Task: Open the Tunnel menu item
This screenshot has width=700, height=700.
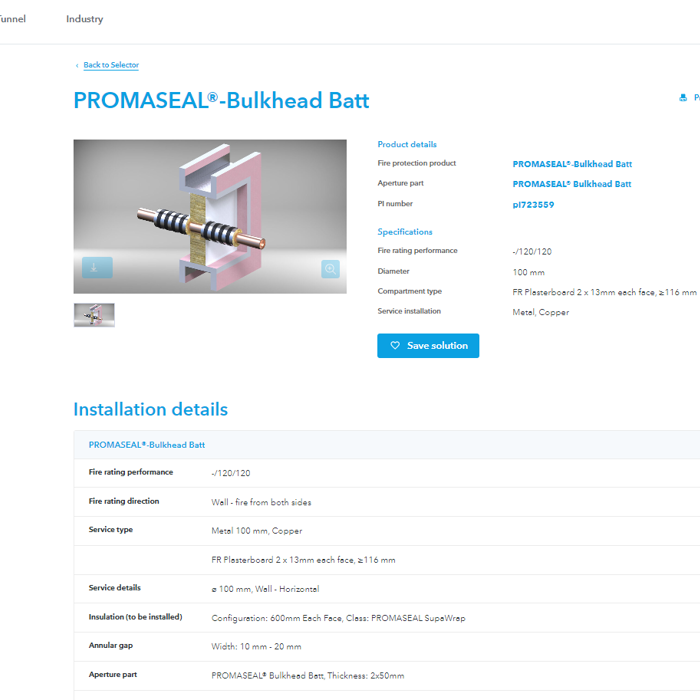Action: (x=12, y=19)
